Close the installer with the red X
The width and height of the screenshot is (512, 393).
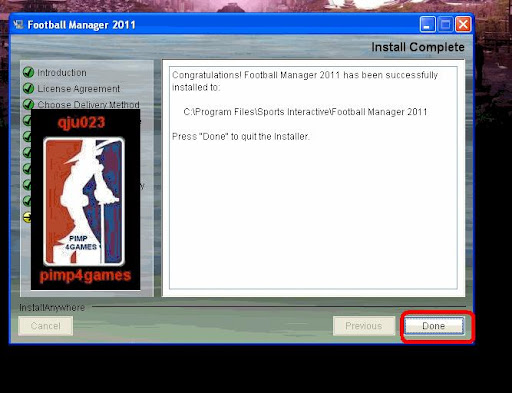(x=463, y=25)
